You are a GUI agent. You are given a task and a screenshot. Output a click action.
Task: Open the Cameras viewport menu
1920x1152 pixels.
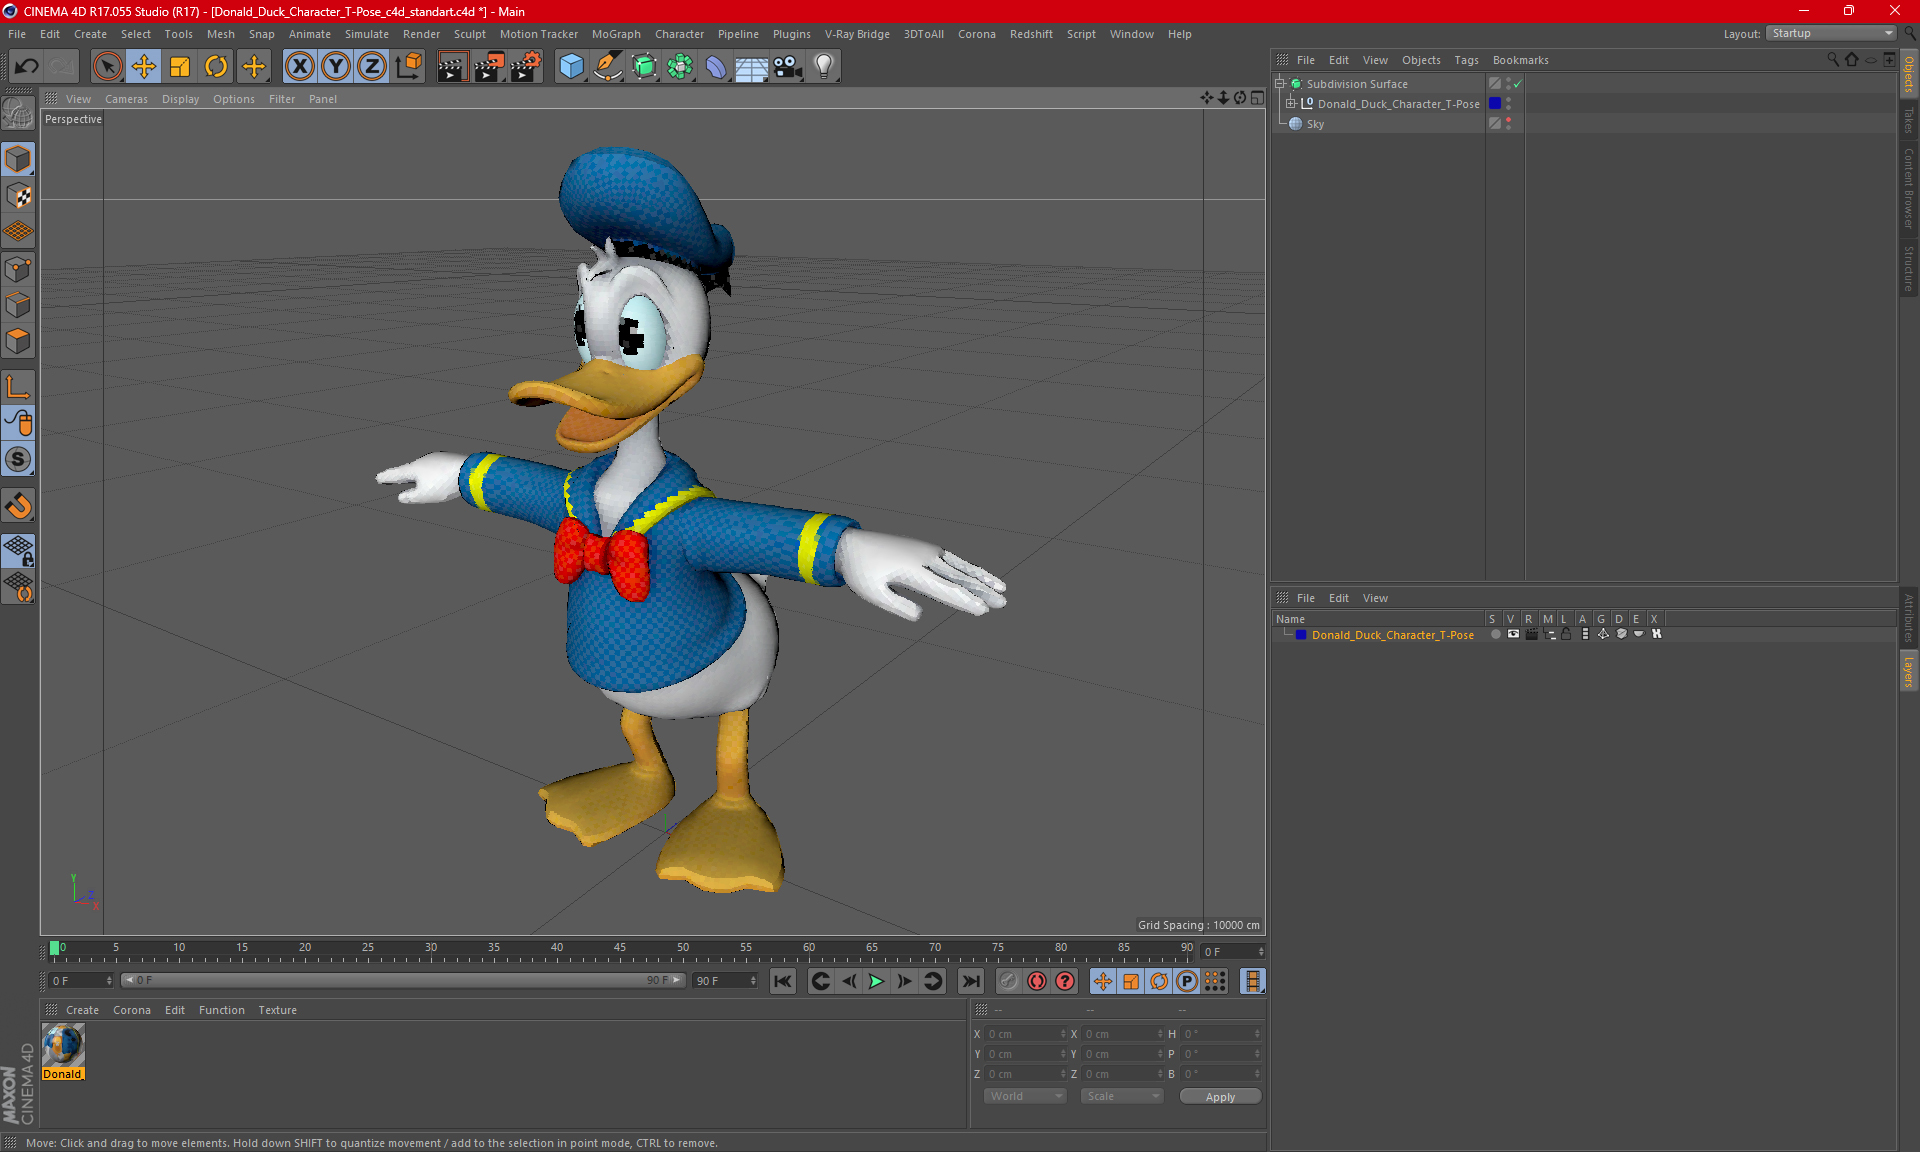click(126, 99)
